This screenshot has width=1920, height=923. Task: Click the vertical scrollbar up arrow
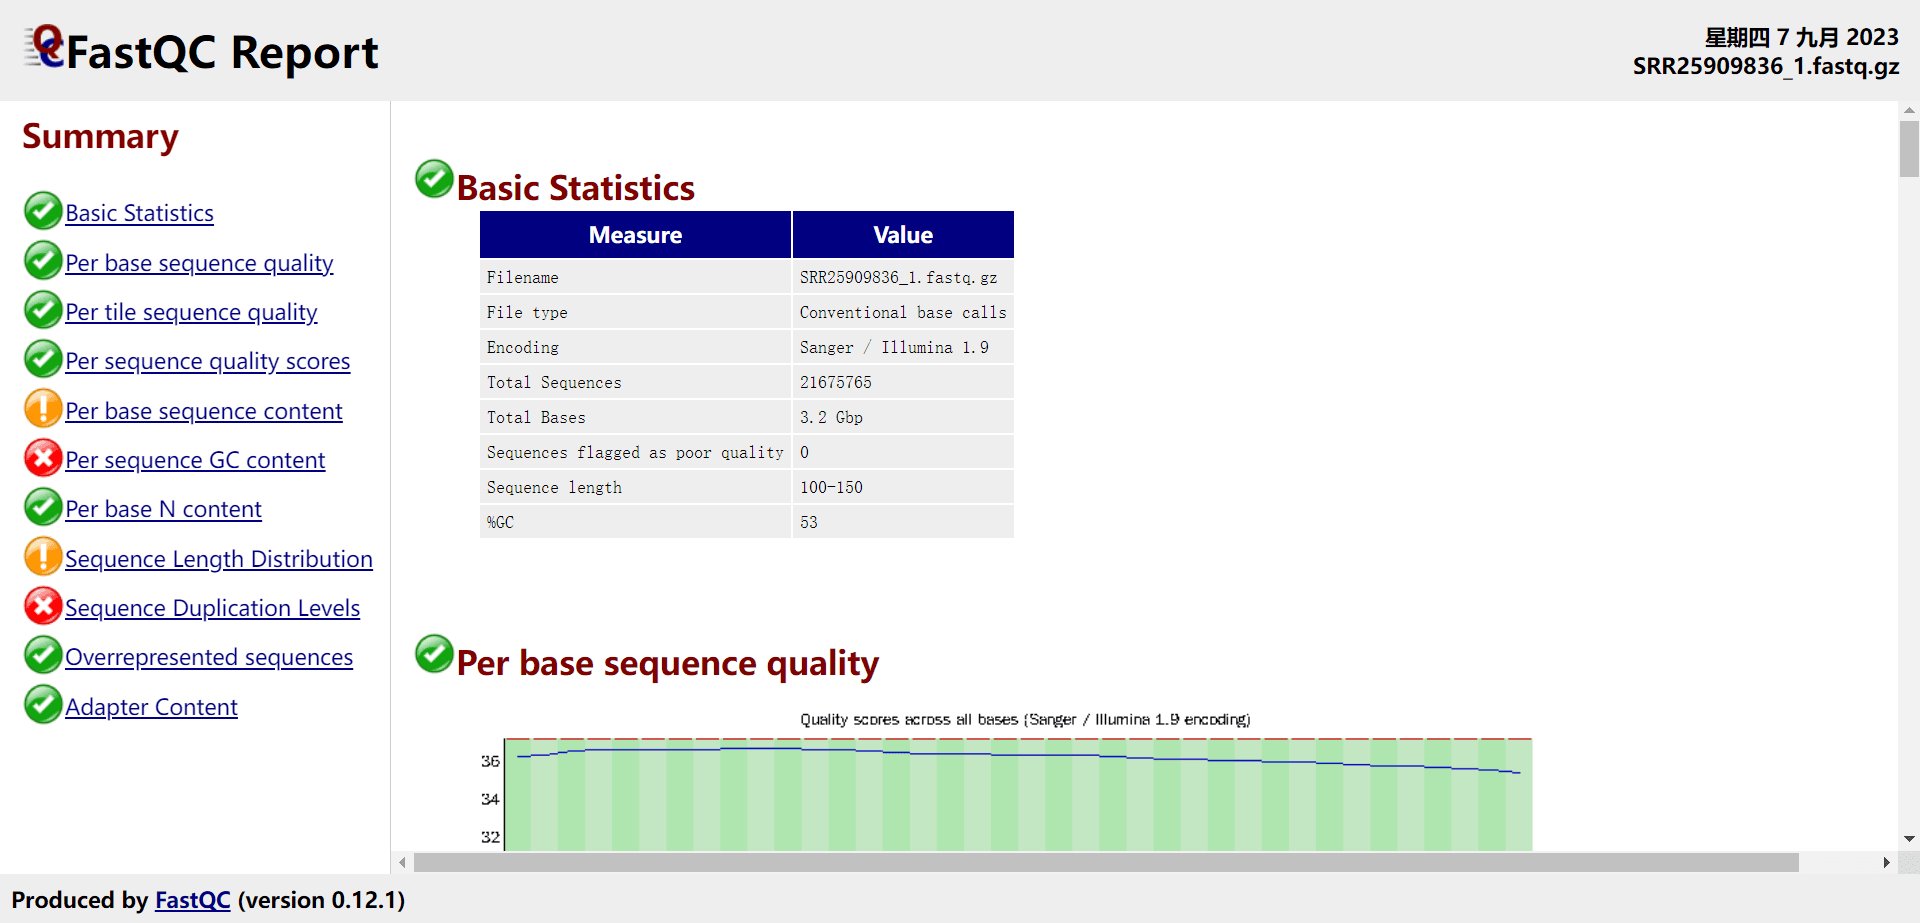click(x=1909, y=110)
